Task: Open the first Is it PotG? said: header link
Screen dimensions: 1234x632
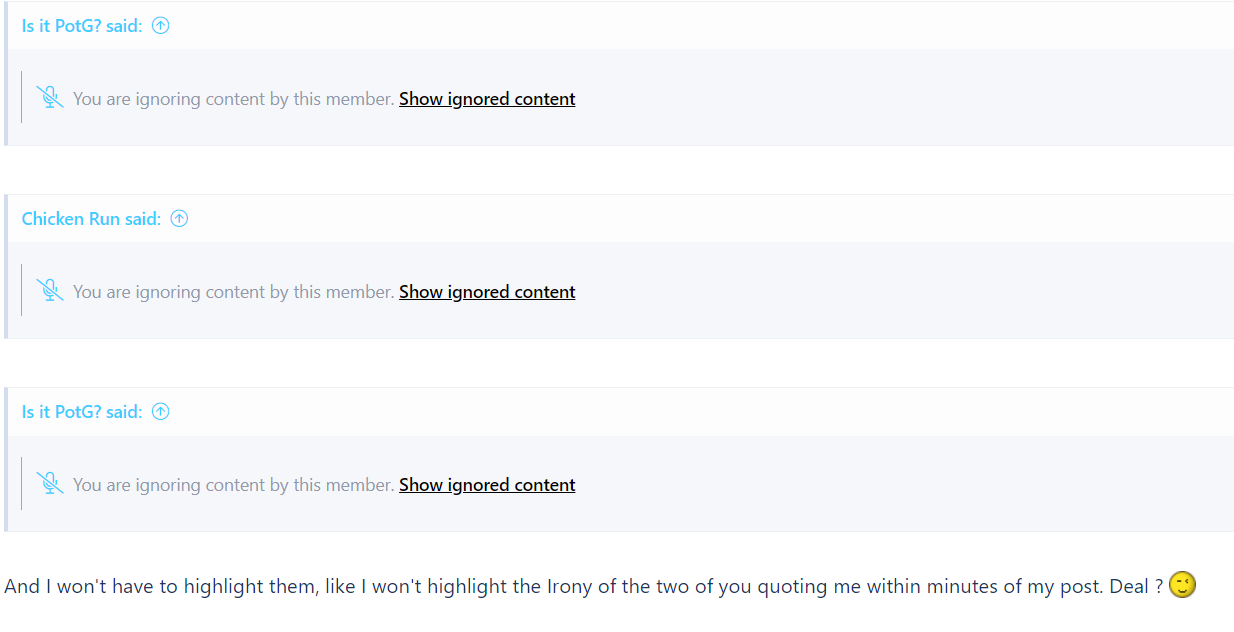Action: click(x=82, y=25)
